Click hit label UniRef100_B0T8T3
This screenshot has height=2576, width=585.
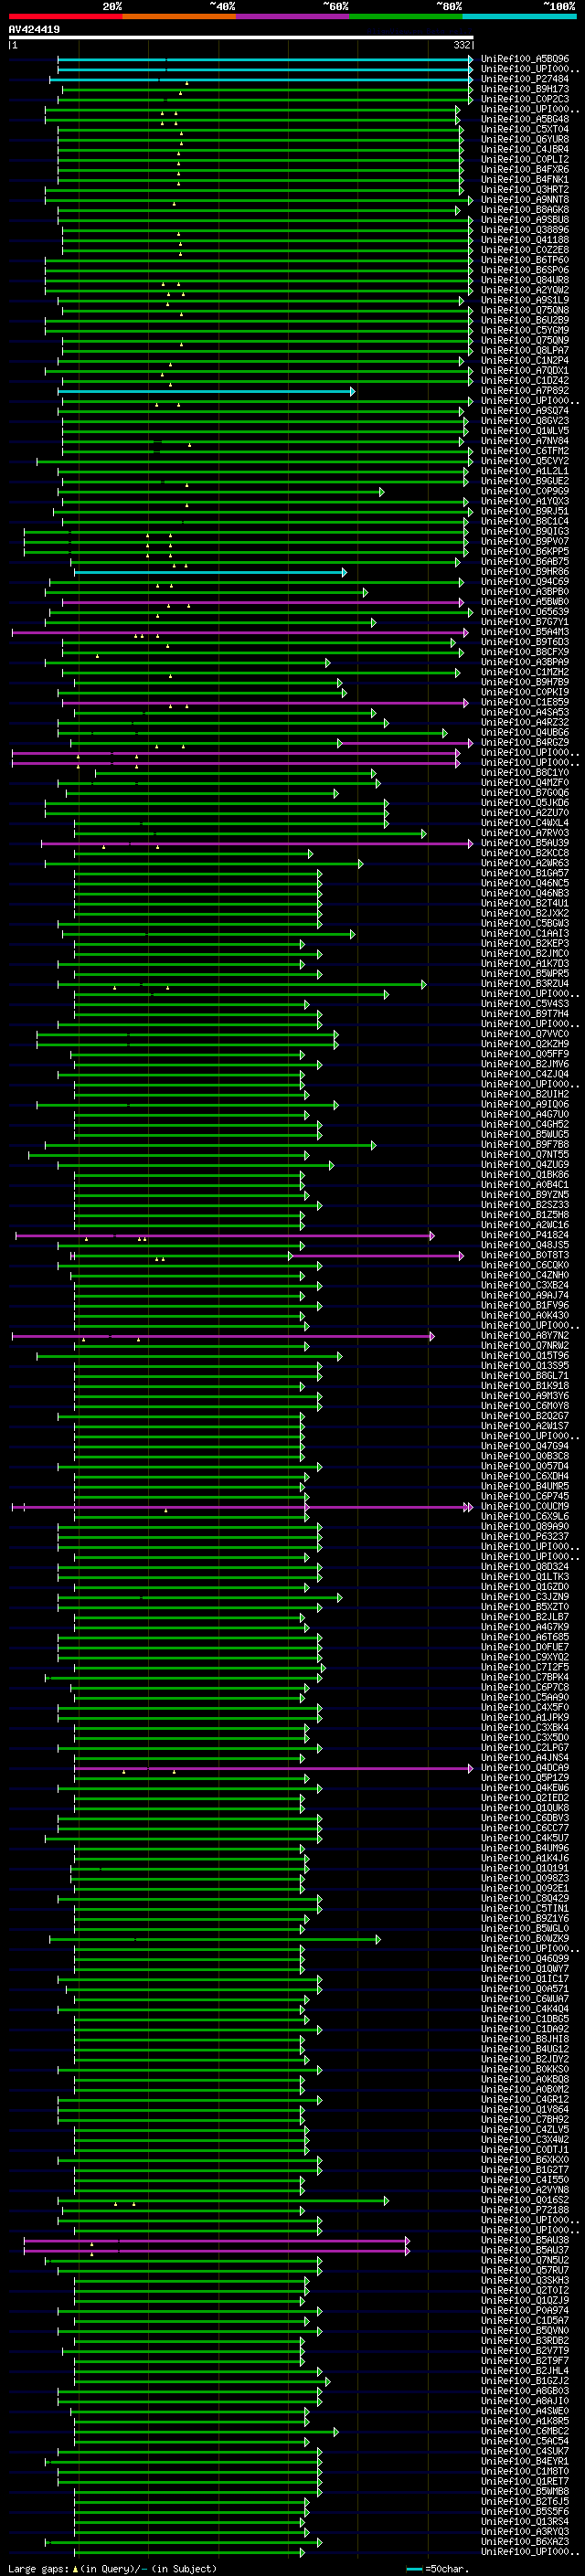(x=525, y=1256)
